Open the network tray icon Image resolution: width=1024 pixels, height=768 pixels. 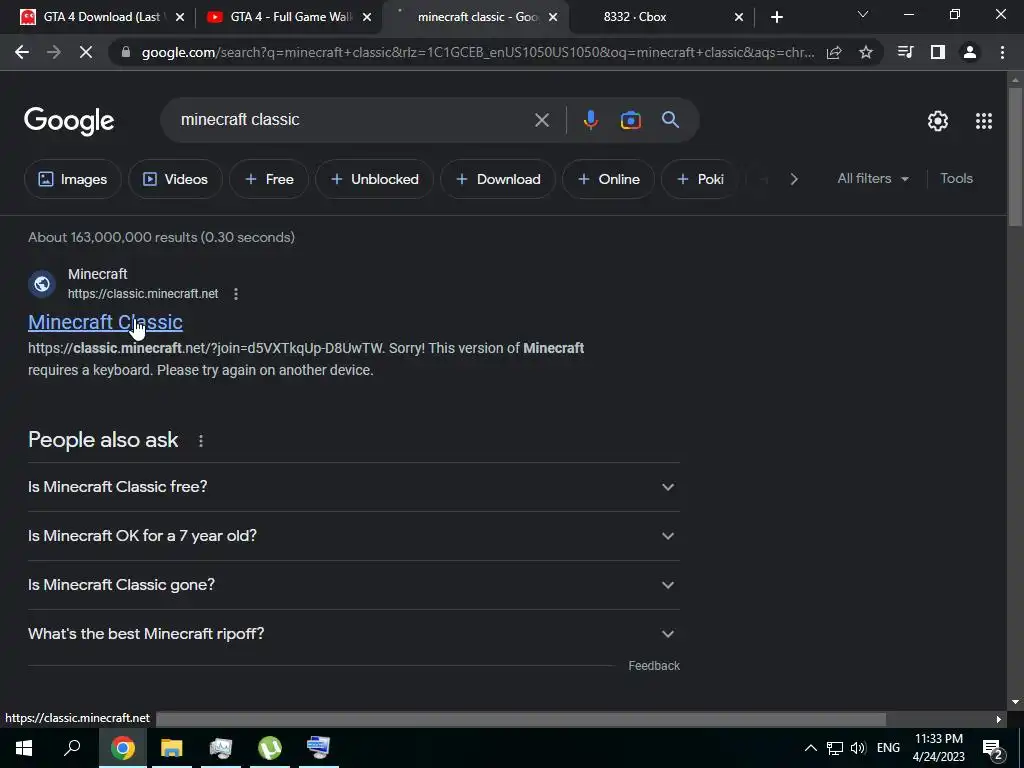point(835,748)
